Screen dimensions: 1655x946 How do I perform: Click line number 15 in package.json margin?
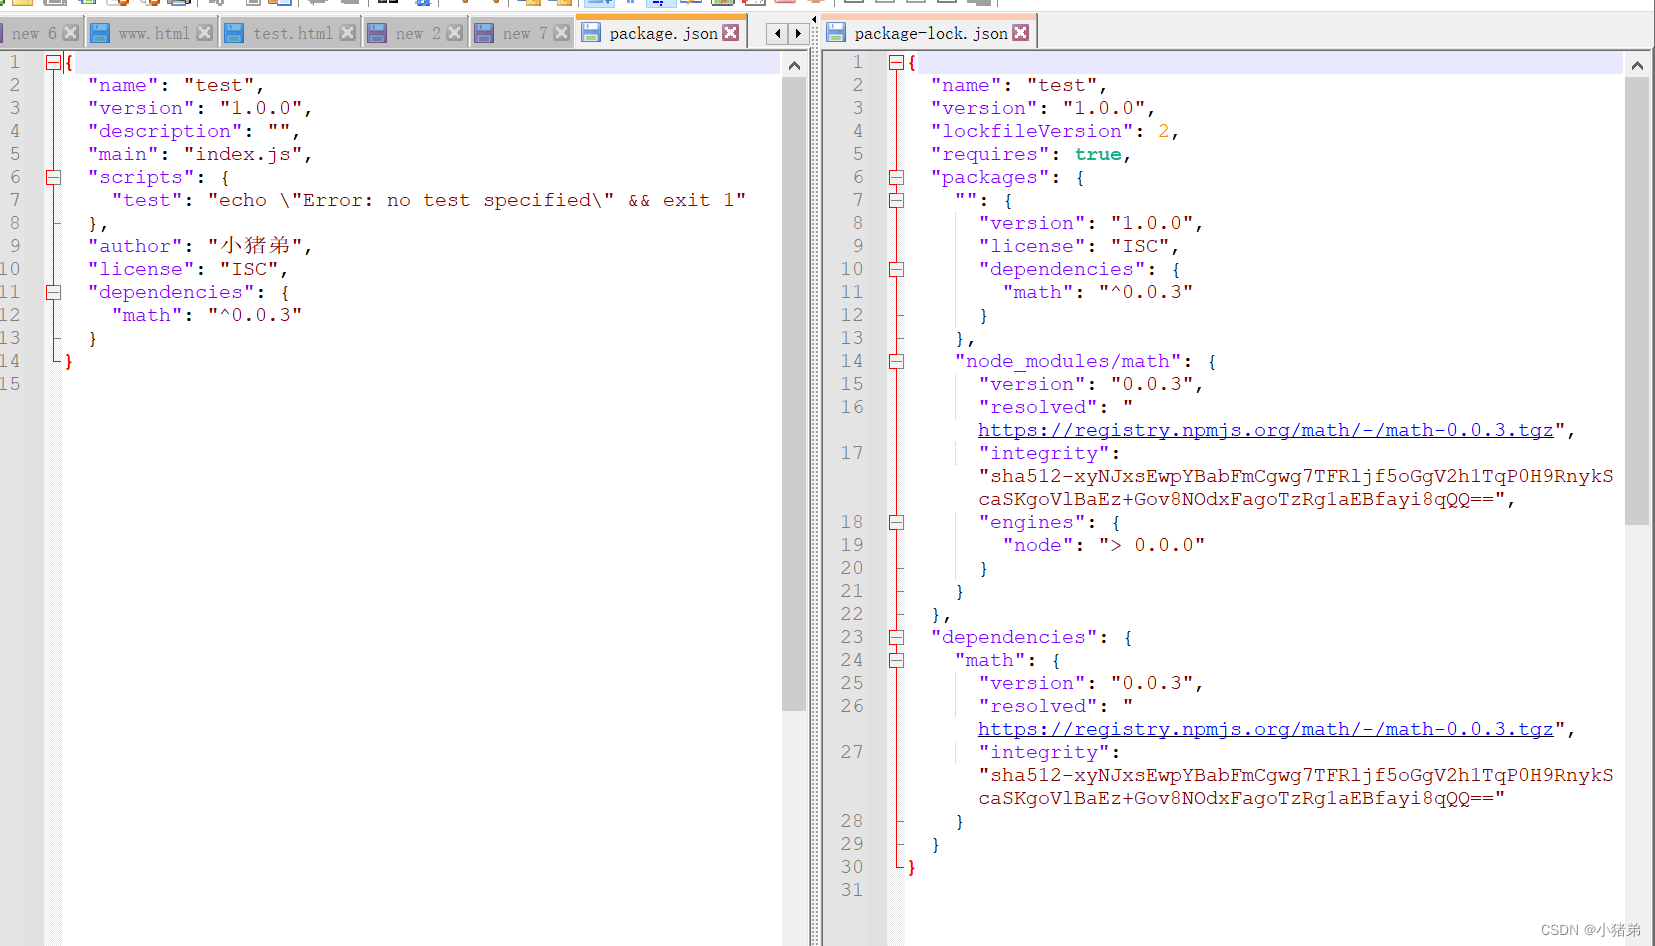point(10,384)
